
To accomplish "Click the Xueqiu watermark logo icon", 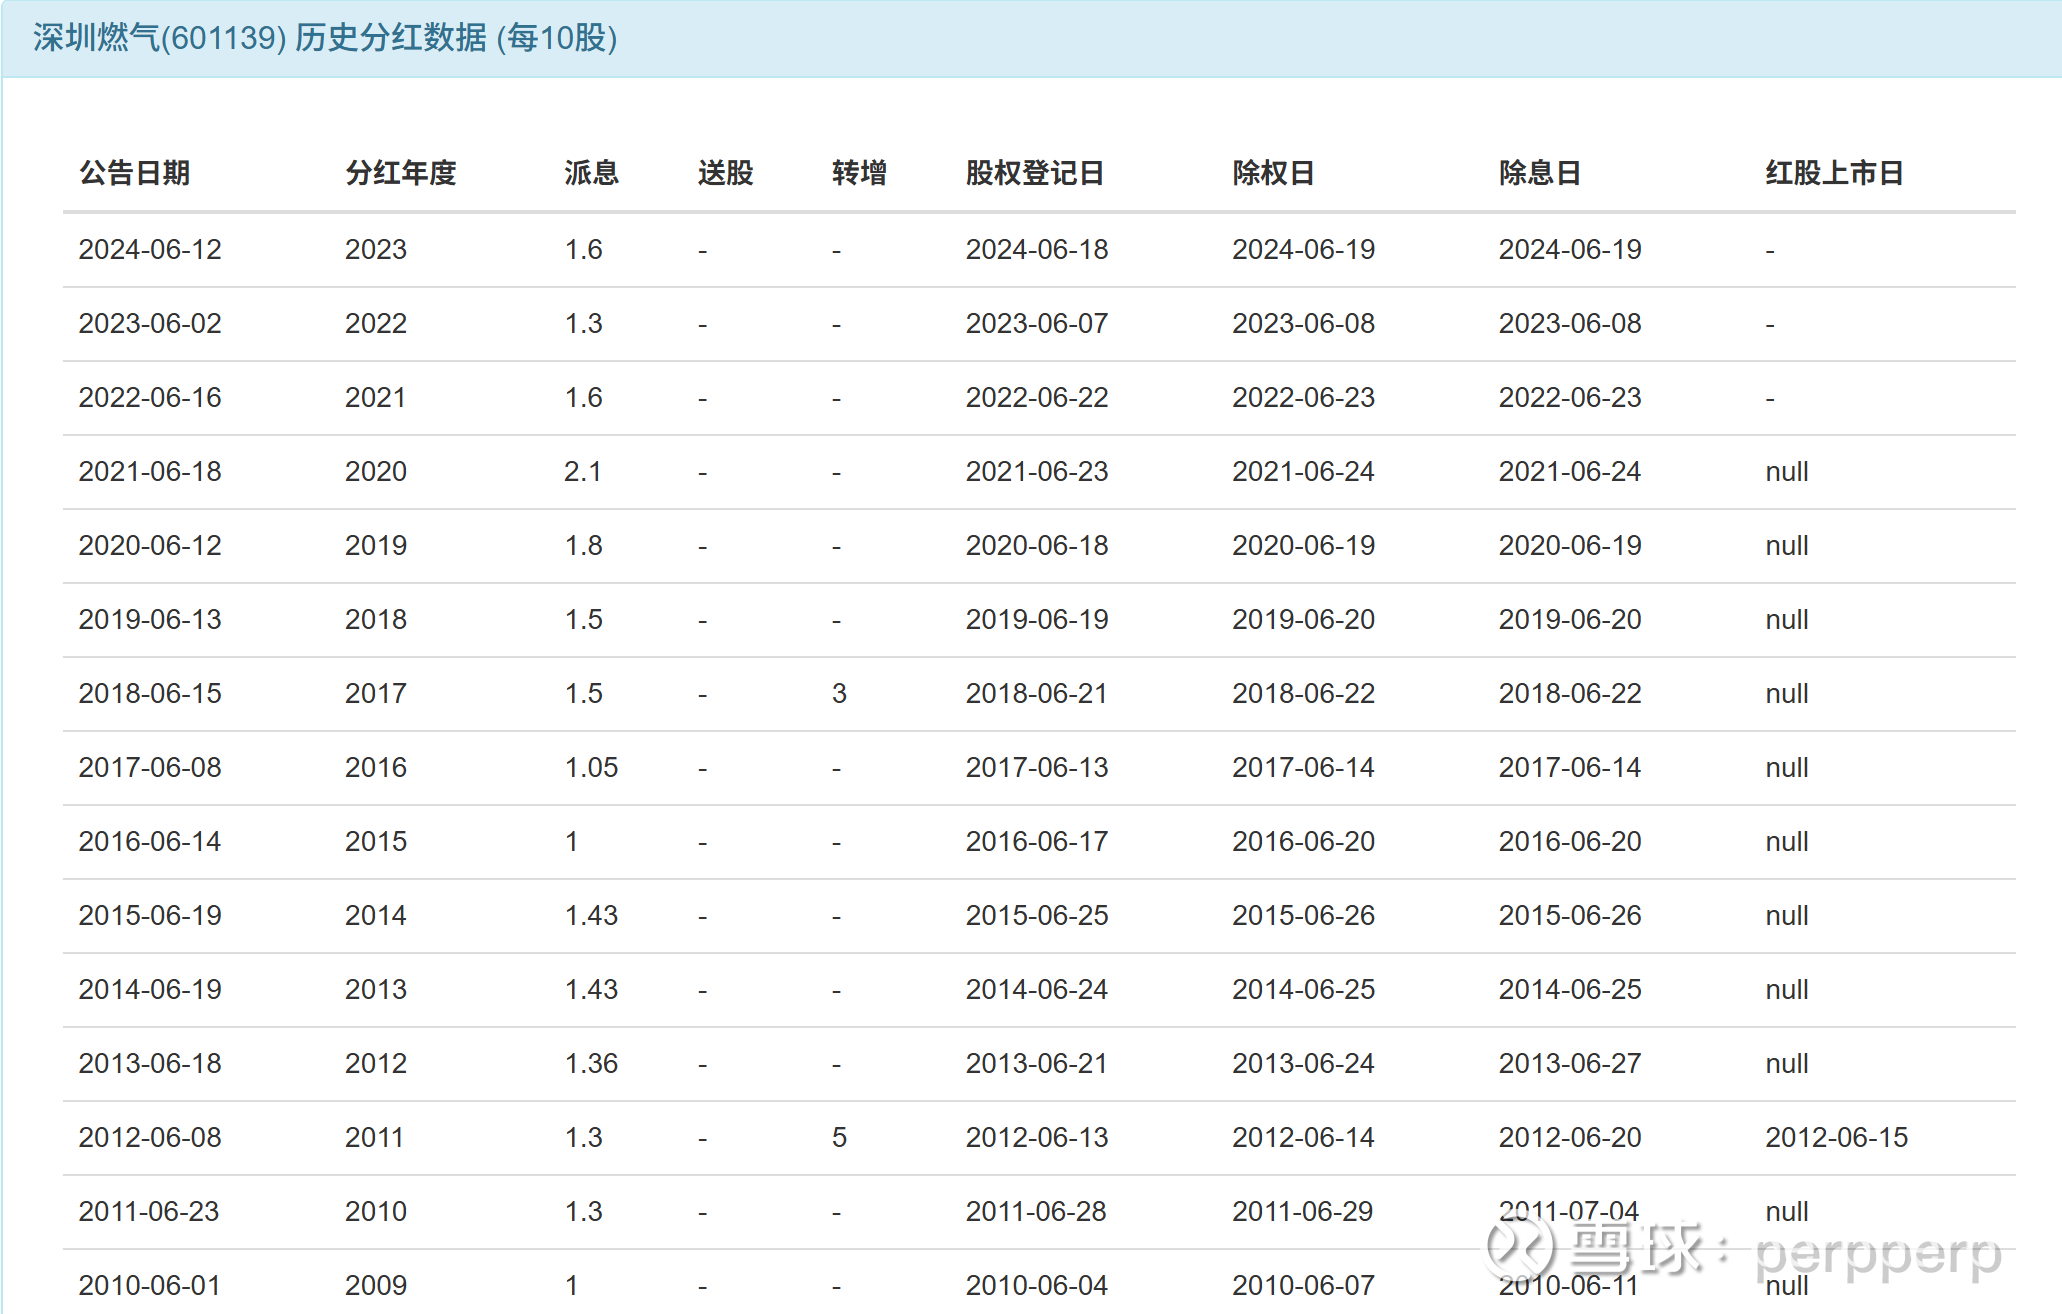I will click(x=1520, y=1248).
